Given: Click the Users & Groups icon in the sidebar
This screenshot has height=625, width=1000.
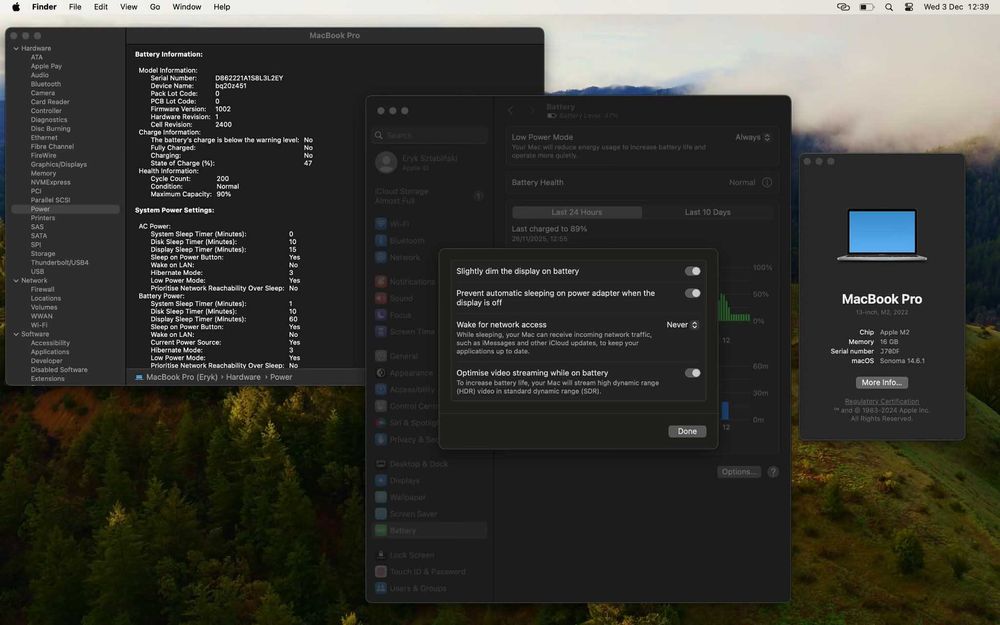Looking at the screenshot, I should point(381,588).
